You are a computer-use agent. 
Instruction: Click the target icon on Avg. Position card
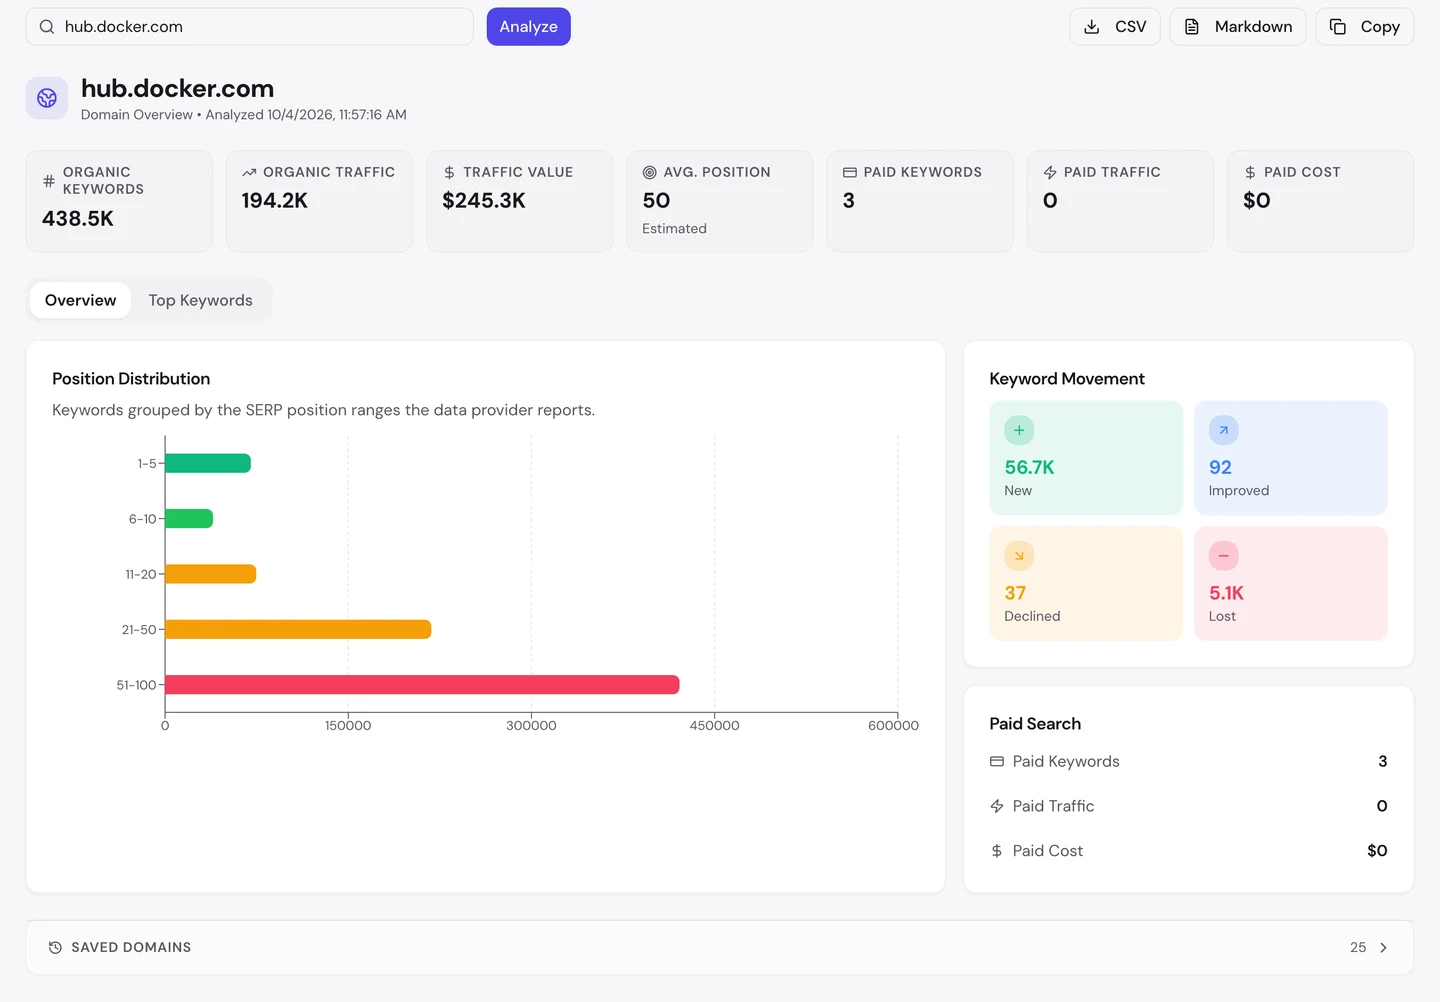pos(649,172)
